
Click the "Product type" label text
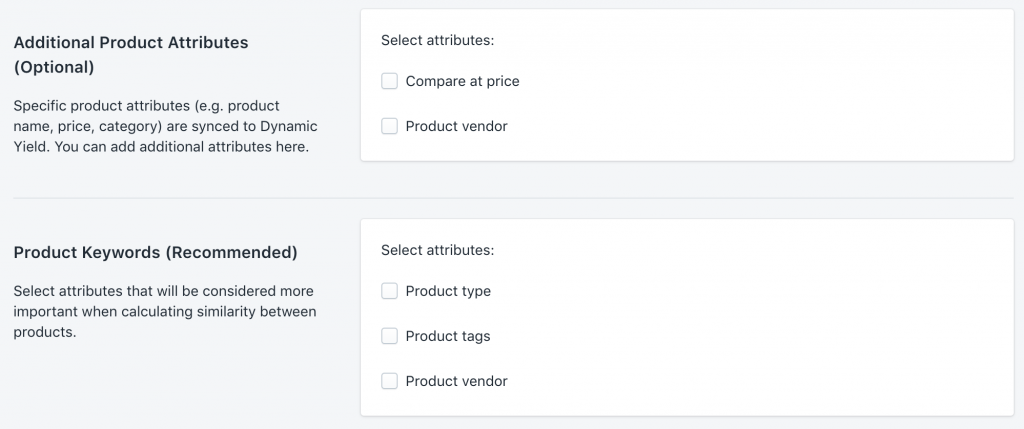tap(448, 291)
